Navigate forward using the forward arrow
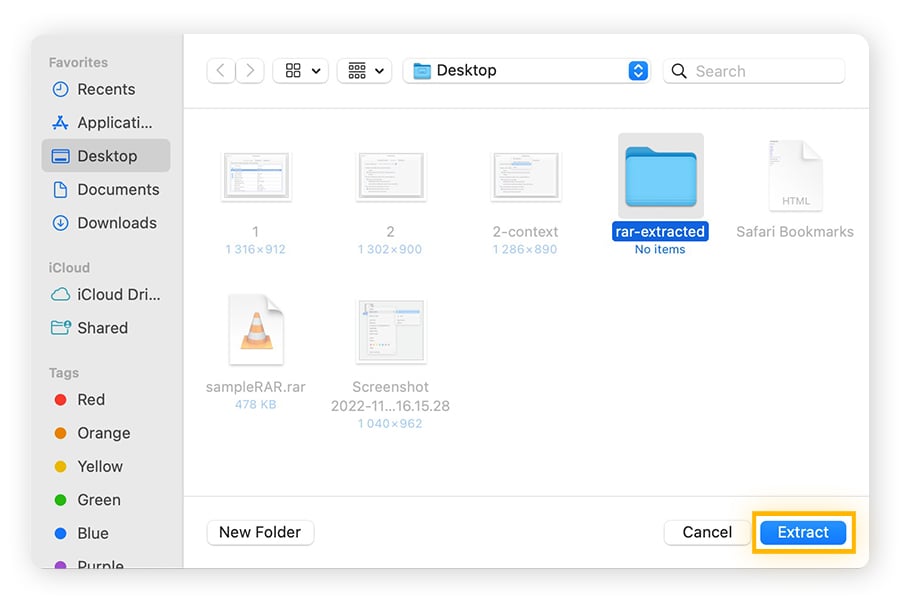 click(x=249, y=70)
